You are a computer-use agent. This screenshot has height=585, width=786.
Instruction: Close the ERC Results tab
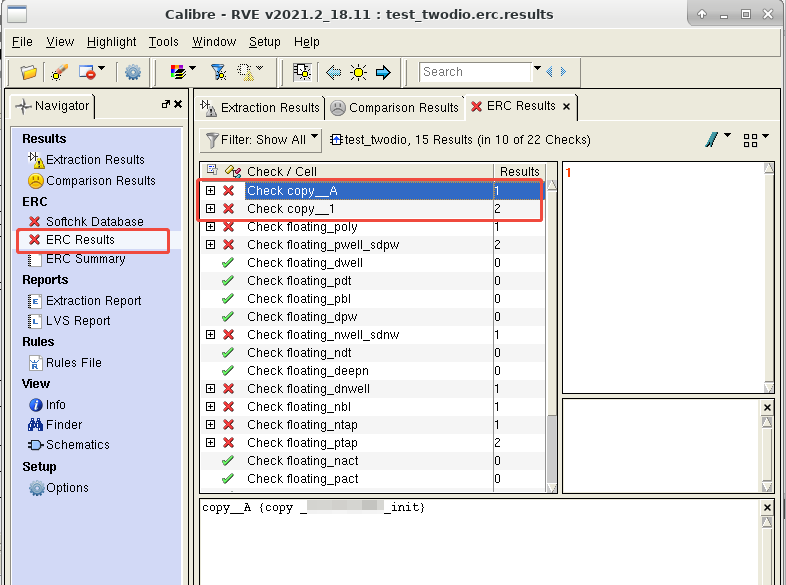(x=566, y=106)
